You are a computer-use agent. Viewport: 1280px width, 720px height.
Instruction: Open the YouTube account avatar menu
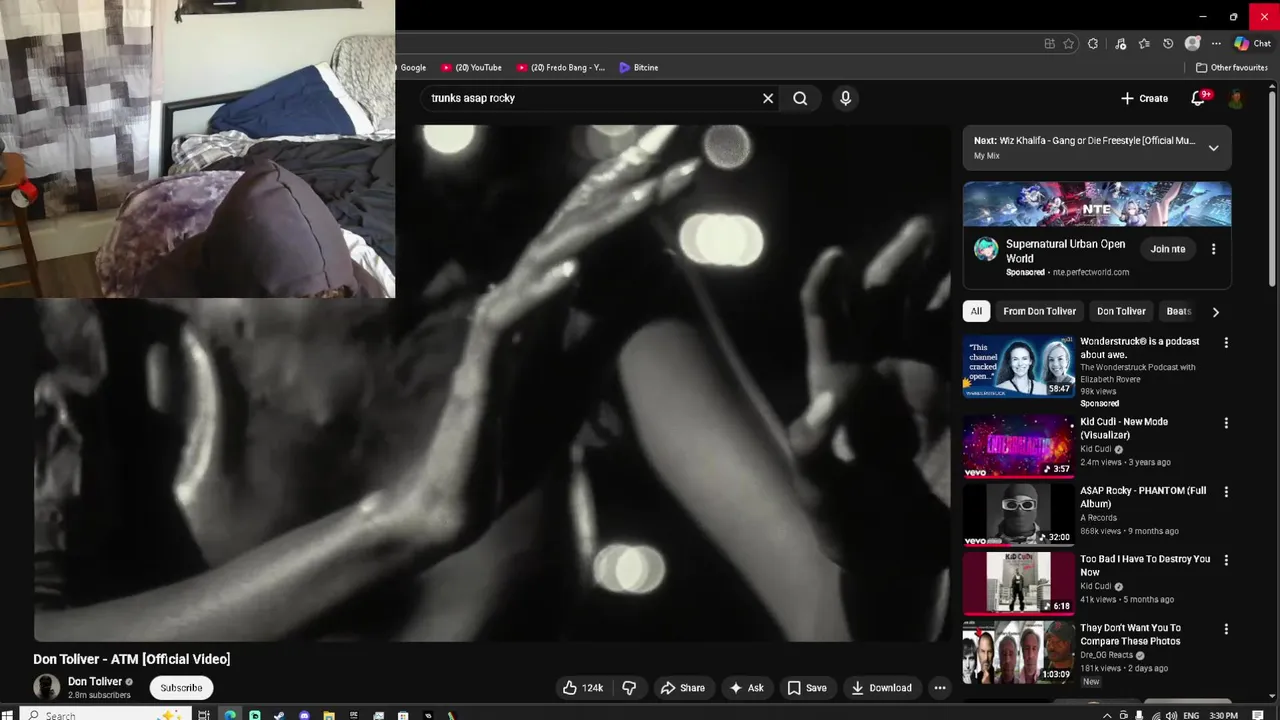pyautogui.click(x=1237, y=98)
